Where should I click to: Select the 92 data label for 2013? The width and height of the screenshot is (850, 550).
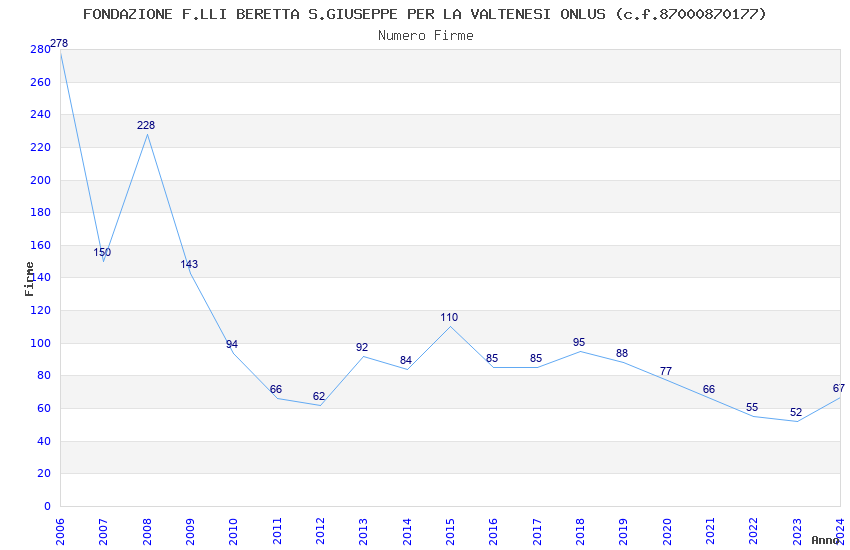(x=362, y=347)
